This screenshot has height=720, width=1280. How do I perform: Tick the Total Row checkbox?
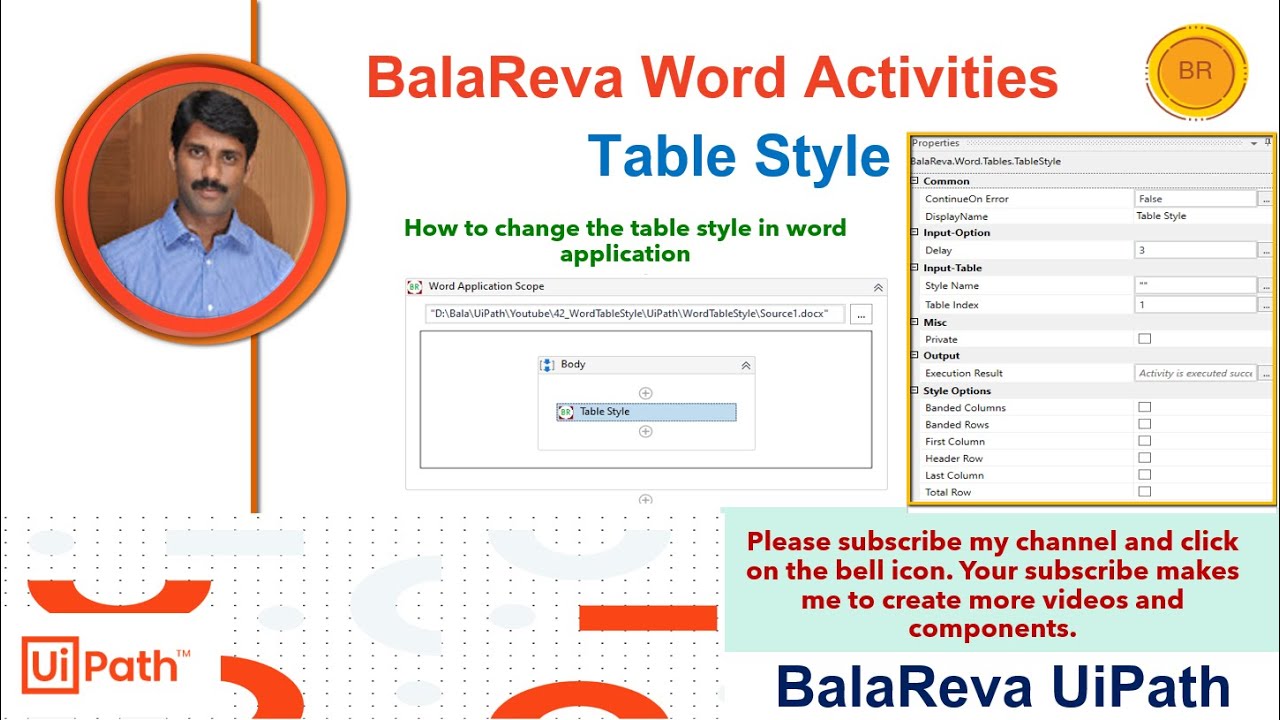point(1145,492)
